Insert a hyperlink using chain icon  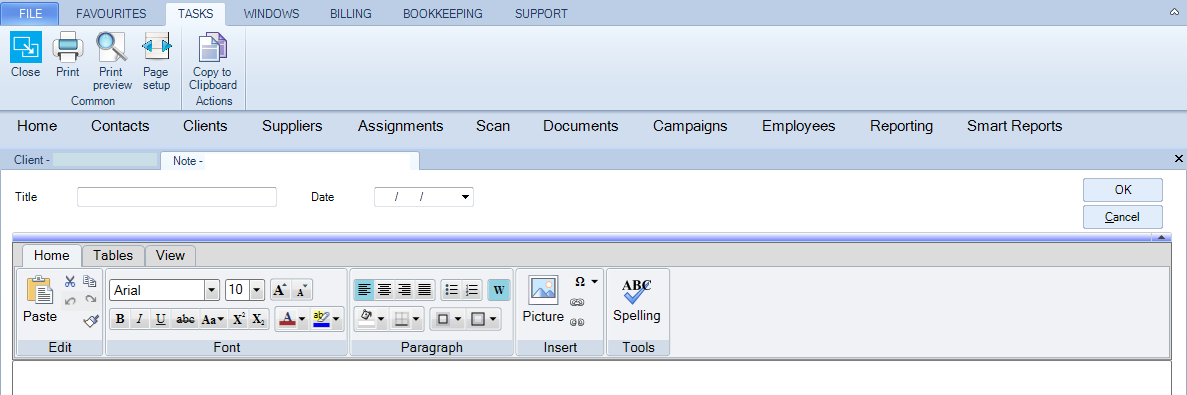[576, 302]
